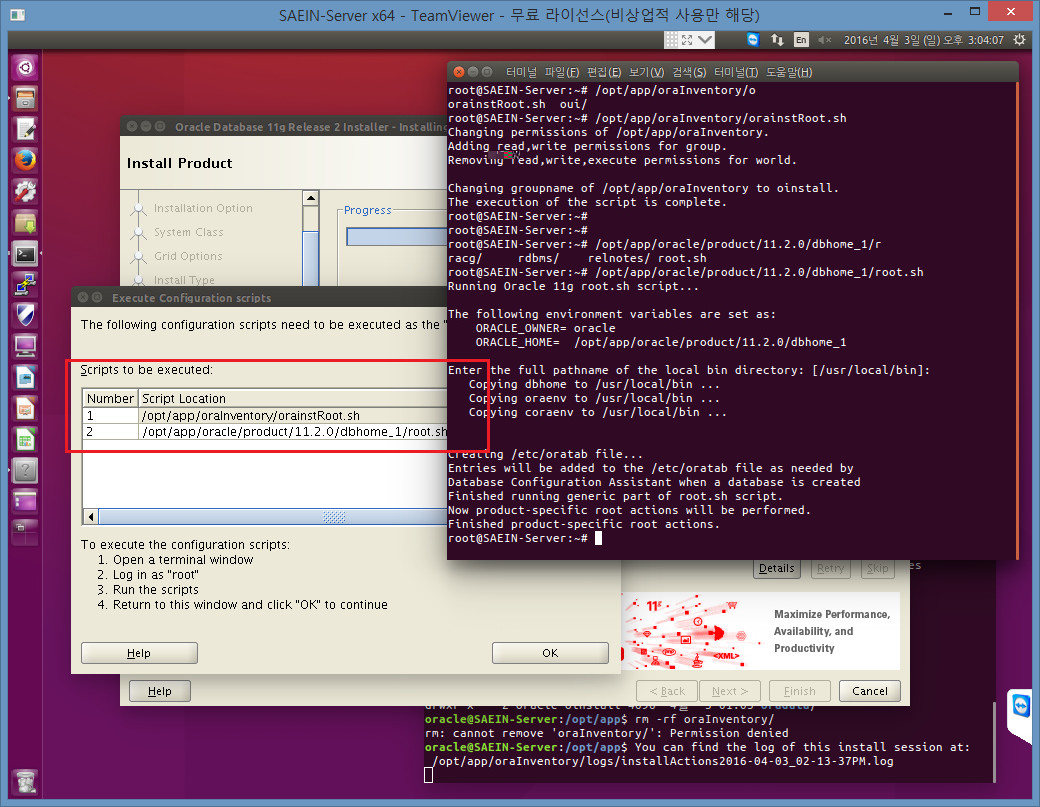This screenshot has width=1040, height=807.
Task: Open the 보기(V) menu in terminal
Action: pyautogui.click(x=646, y=72)
